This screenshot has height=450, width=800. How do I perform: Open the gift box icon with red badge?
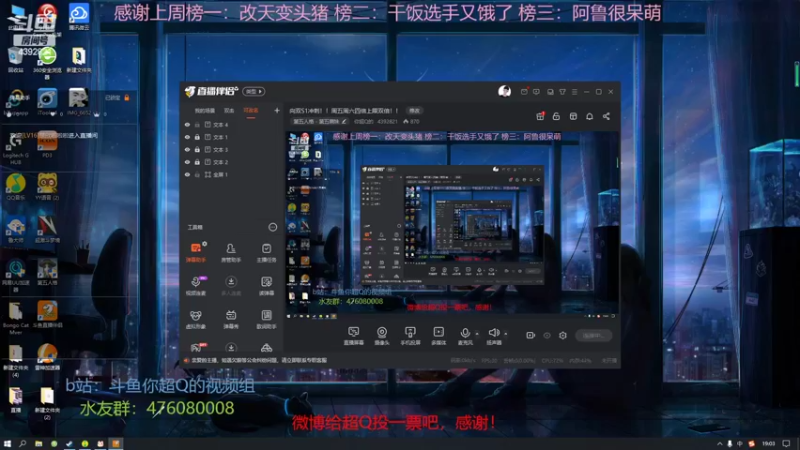(x=540, y=116)
